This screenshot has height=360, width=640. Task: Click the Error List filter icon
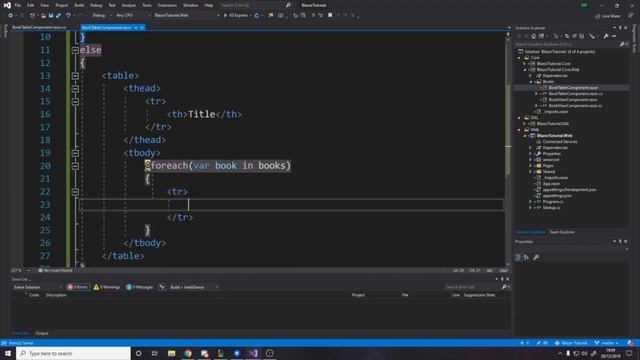[x=162, y=287]
